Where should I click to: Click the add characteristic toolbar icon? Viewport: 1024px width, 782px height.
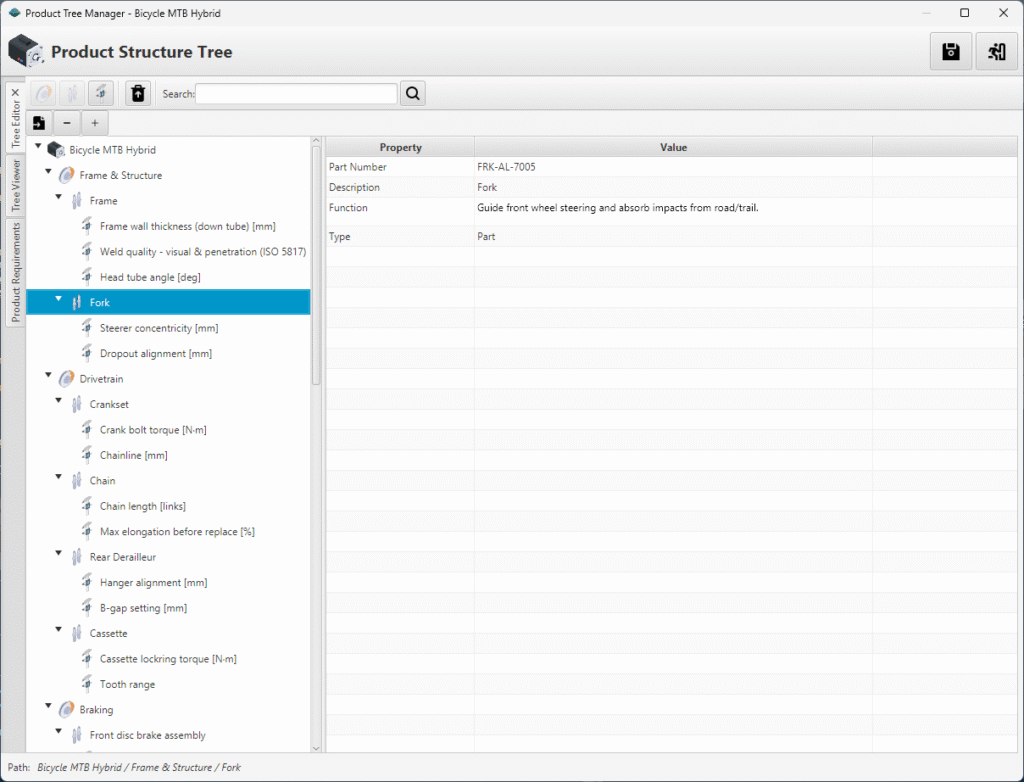pos(100,94)
